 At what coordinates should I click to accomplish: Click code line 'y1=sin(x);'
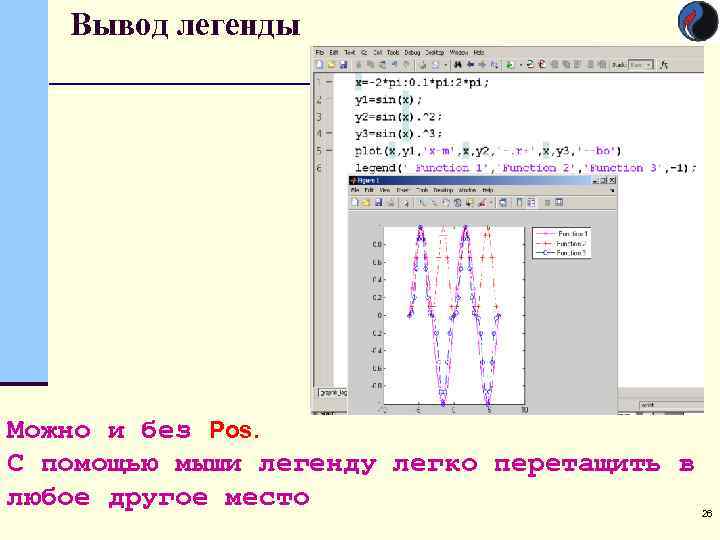388,100
